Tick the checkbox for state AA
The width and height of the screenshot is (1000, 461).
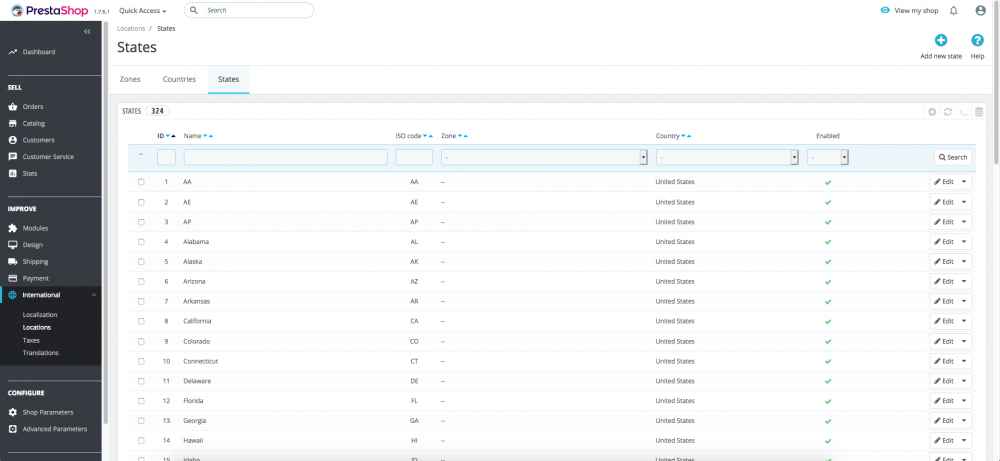141,182
